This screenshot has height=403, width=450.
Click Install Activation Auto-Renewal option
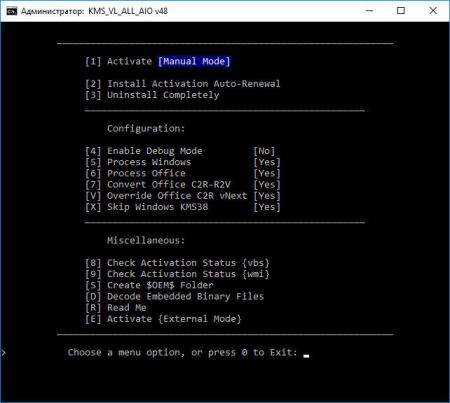pyautogui.click(x=183, y=84)
